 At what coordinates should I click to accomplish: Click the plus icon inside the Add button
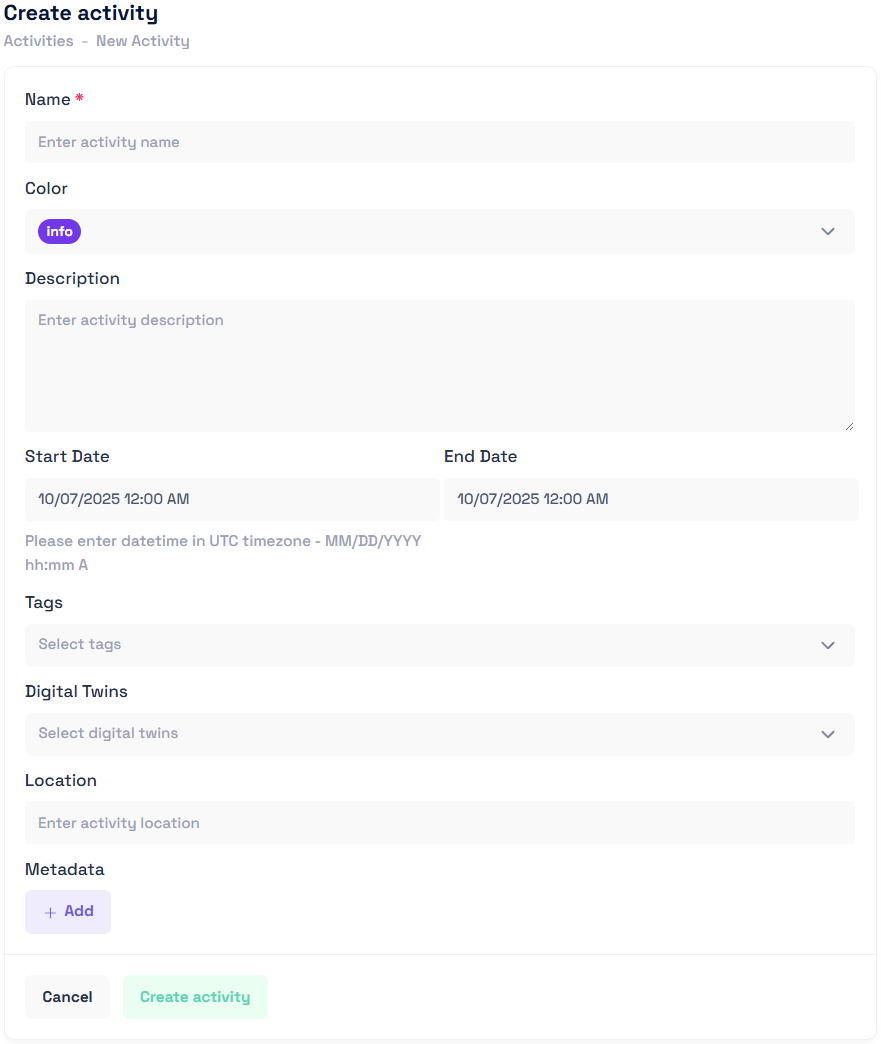click(x=50, y=911)
